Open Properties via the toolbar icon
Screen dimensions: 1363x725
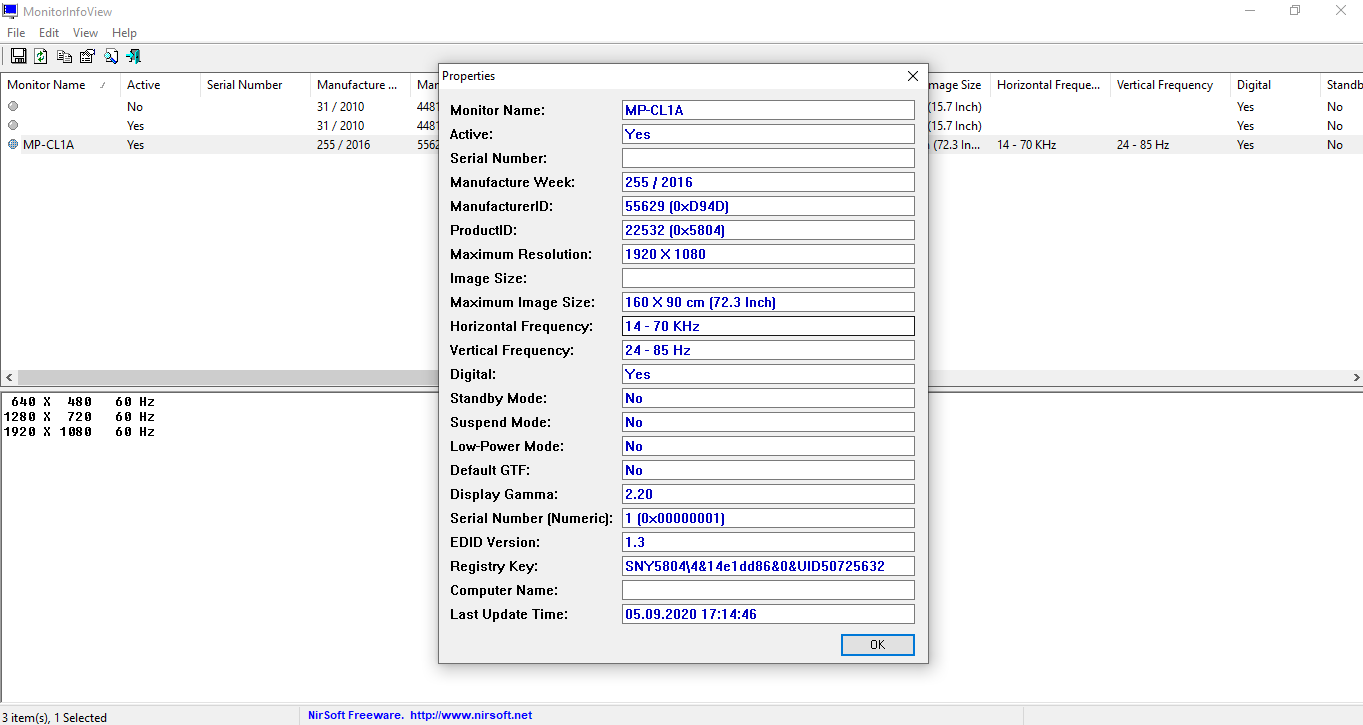pos(87,56)
